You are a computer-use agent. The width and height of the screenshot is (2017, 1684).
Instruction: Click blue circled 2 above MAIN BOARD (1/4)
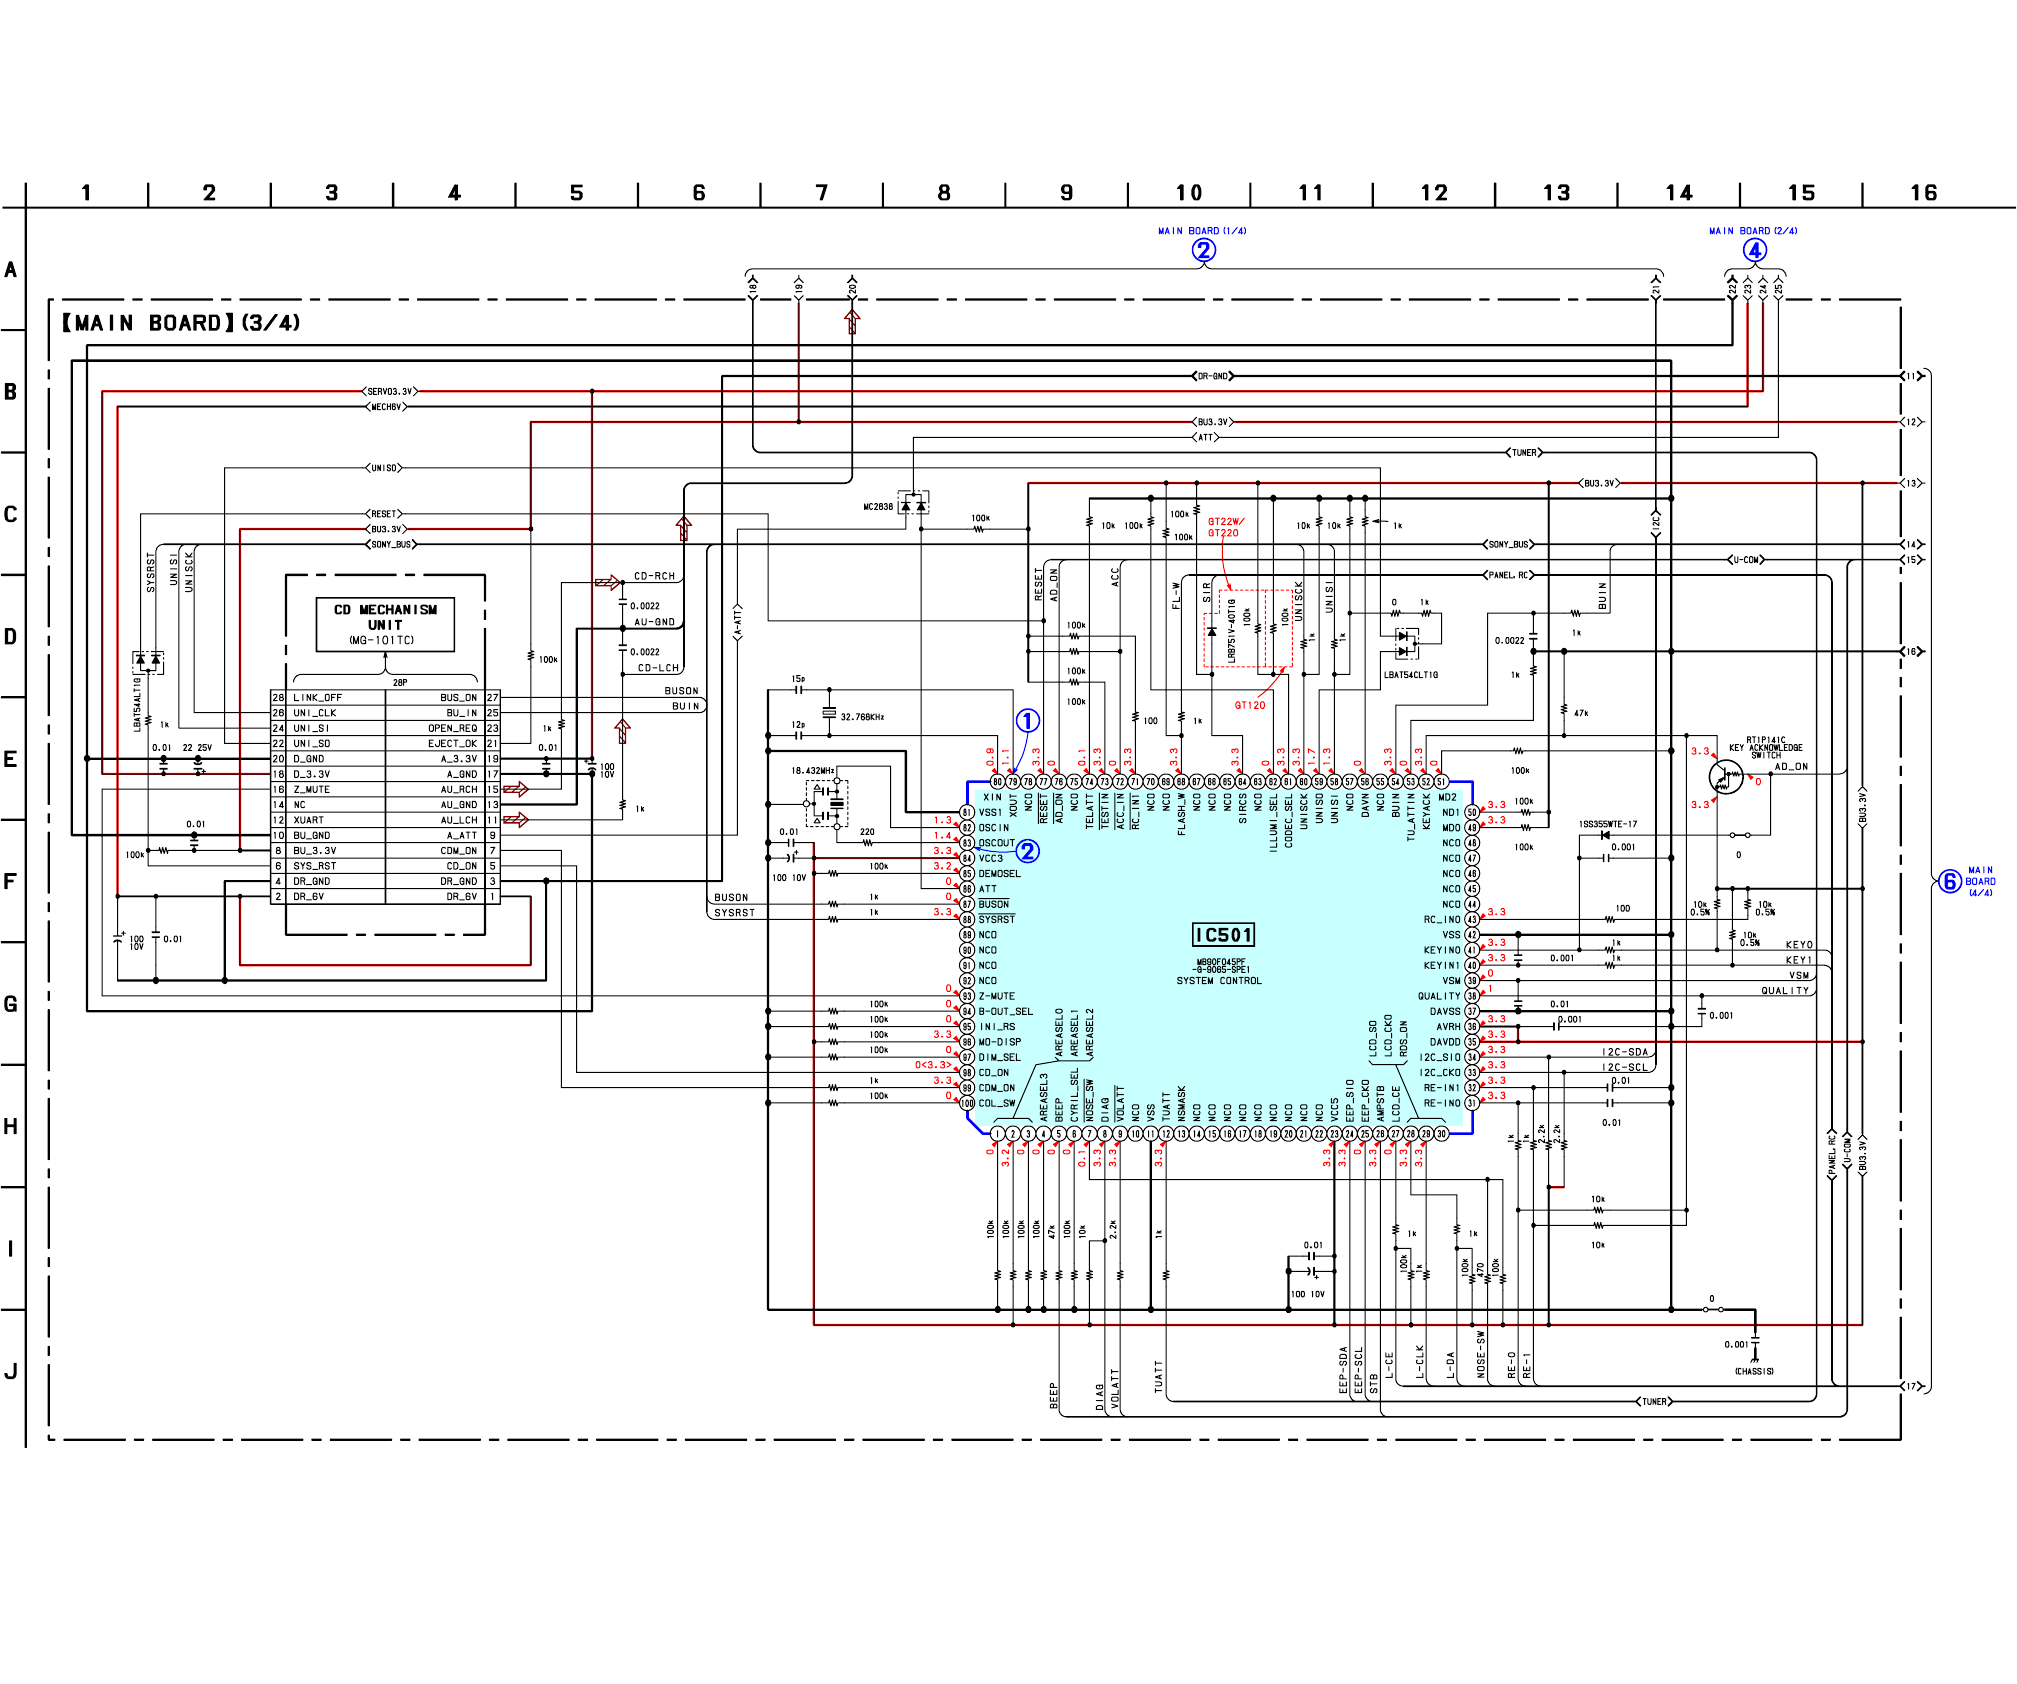click(x=1204, y=250)
